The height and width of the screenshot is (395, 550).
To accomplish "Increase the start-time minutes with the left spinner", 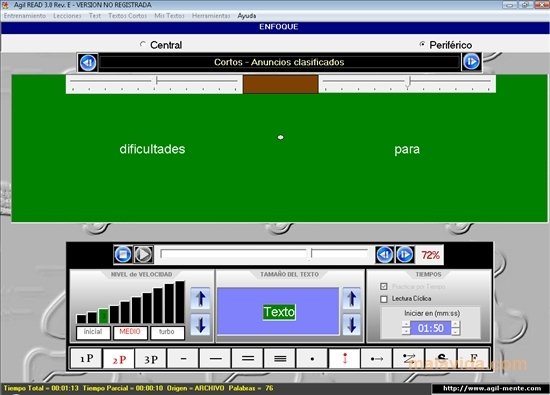I will coord(406,324).
